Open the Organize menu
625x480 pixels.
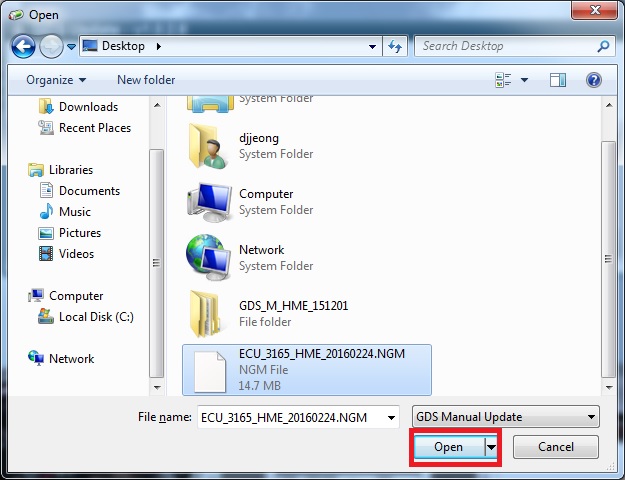[x=56, y=80]
